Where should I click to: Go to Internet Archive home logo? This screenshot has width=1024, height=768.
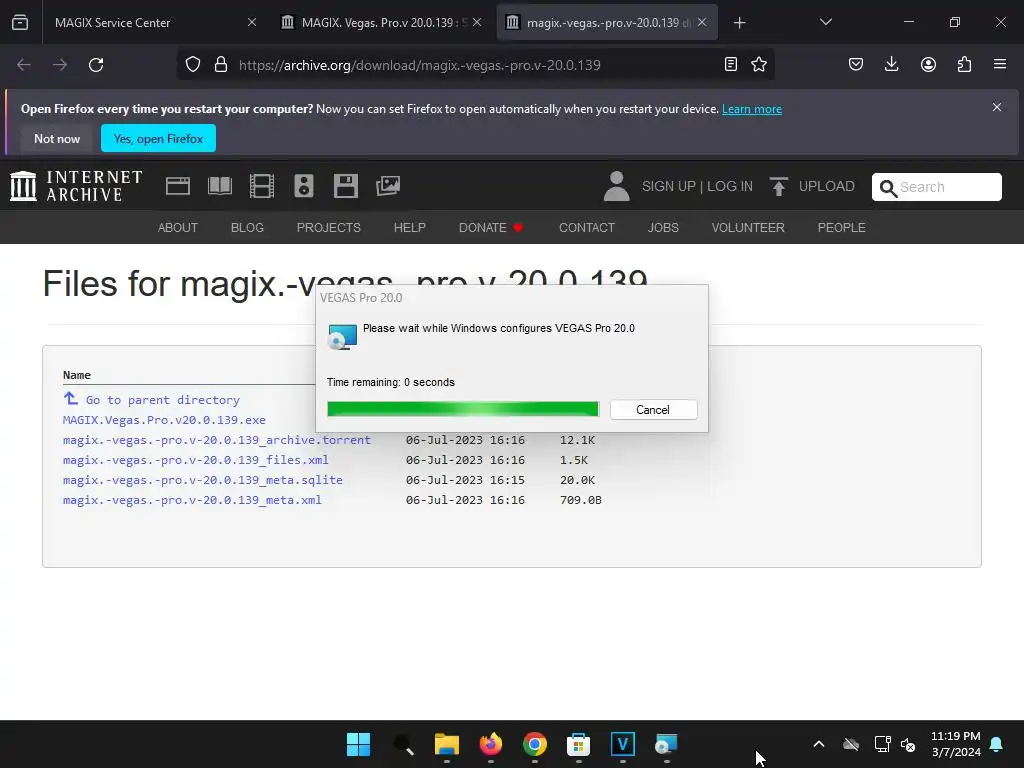pyautogui.click(x=76, y=186)
